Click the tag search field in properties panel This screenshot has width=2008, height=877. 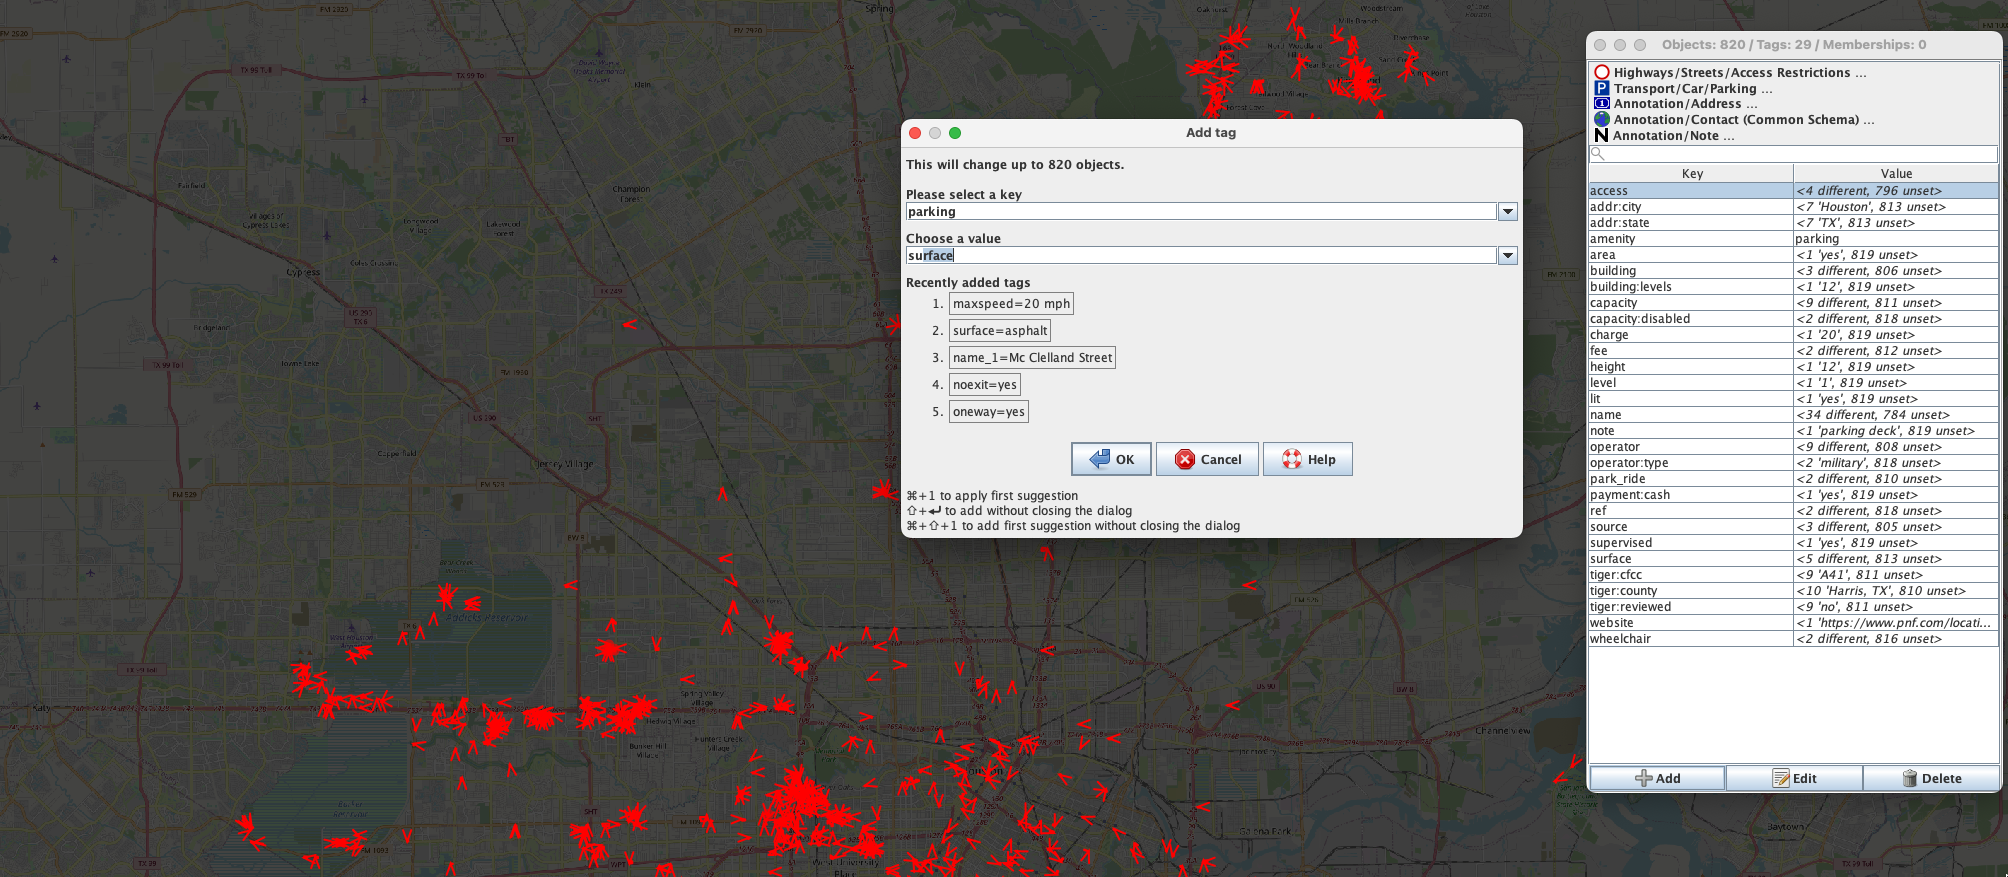pos(1793,154)
